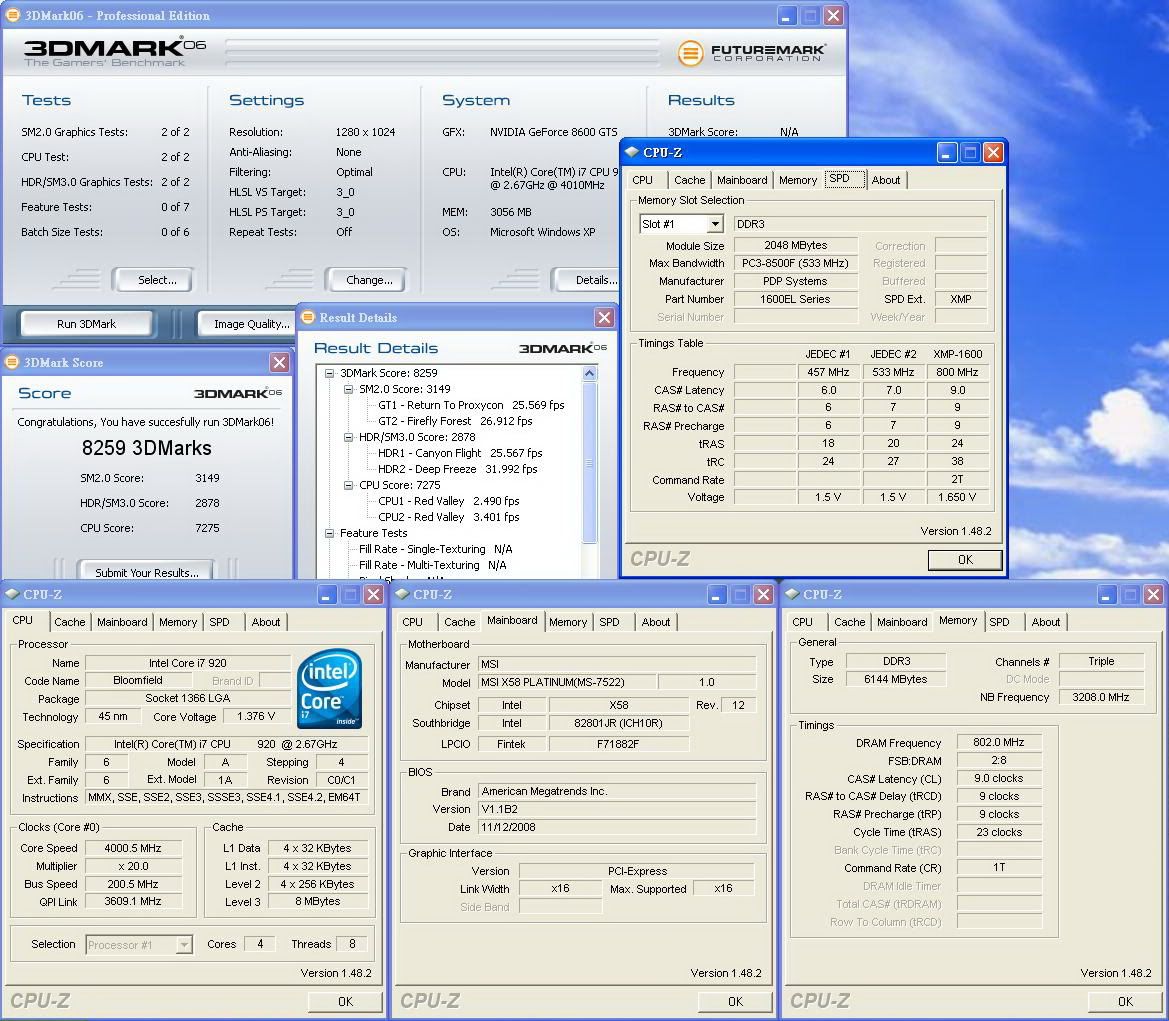Click the Image Quality... button
1169x1021 pixels.
[x=248, y=324]
